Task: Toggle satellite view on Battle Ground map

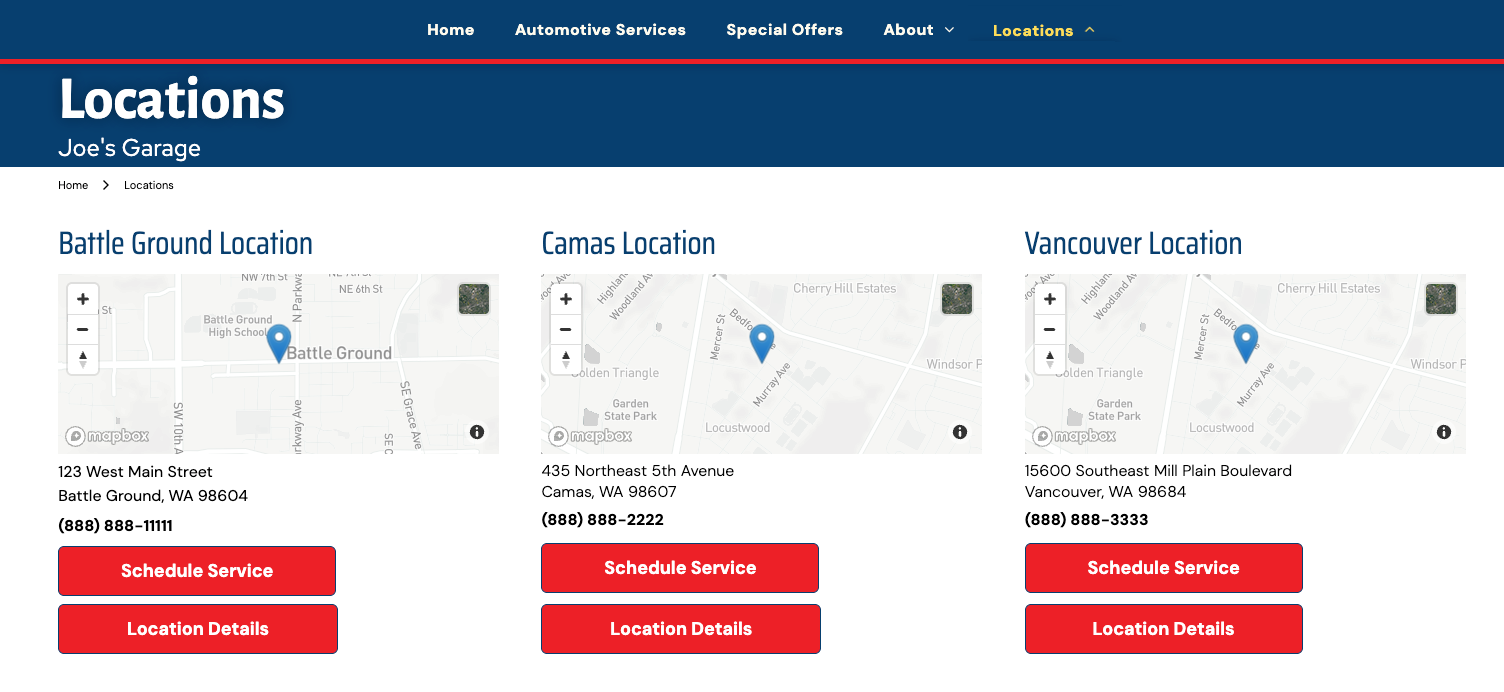Action: coord(474,299)
